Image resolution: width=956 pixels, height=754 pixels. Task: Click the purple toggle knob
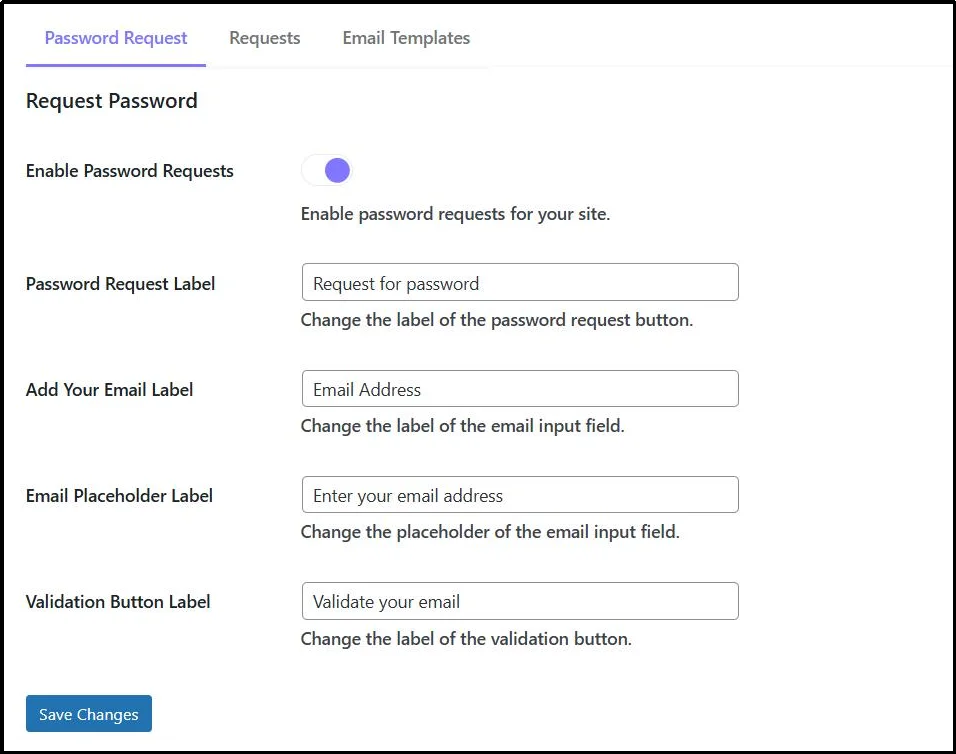(x=336, y=169)
